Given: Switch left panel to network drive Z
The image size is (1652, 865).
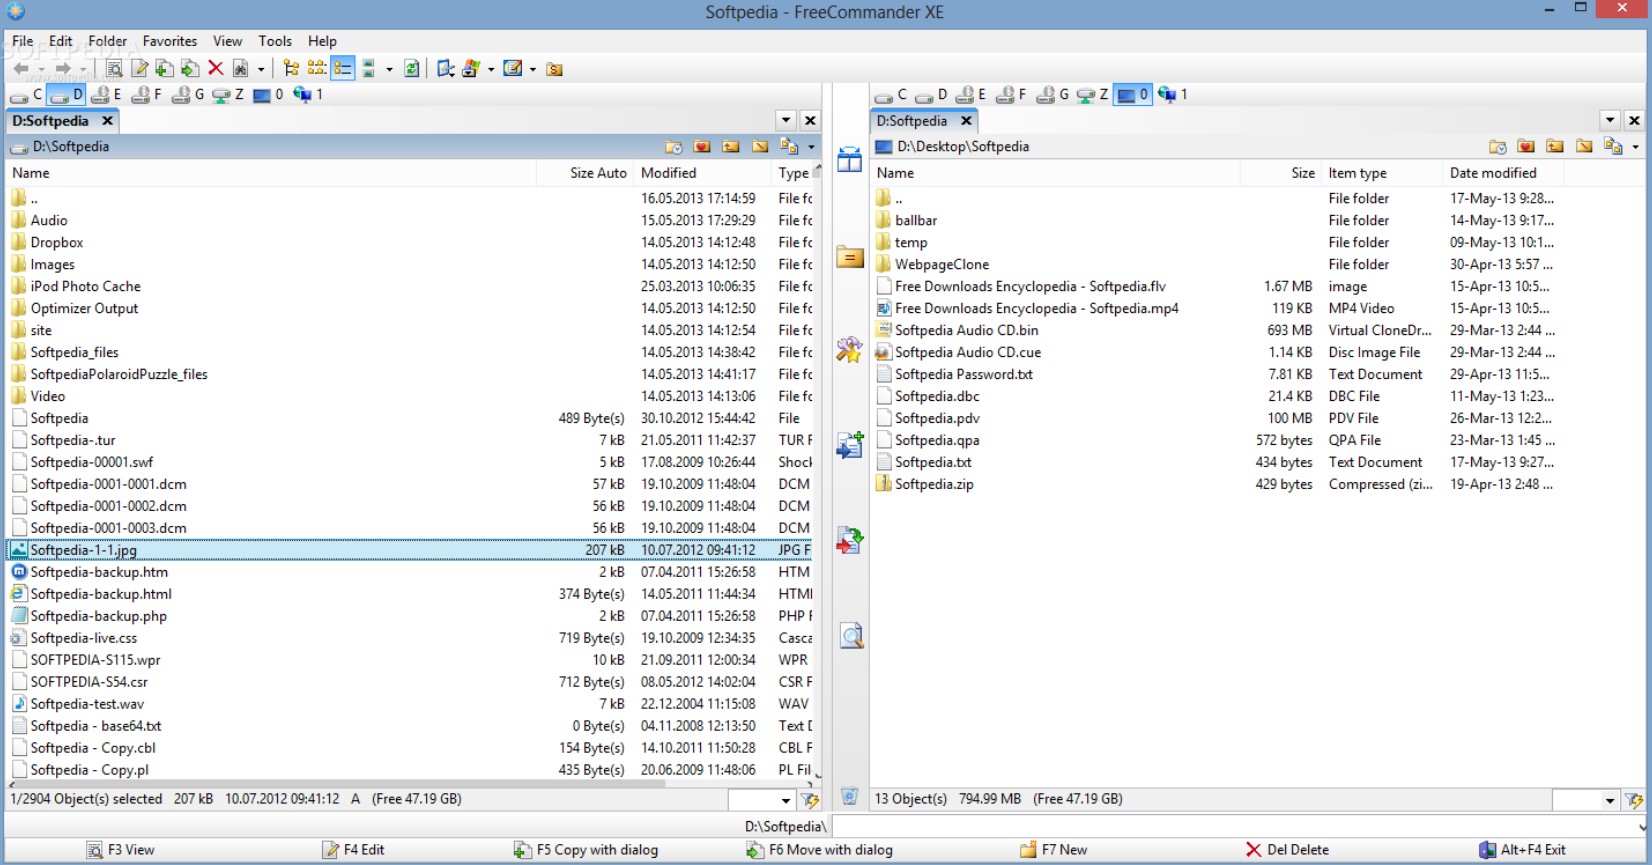Looking at the screenshot, I should coord(228,95).
